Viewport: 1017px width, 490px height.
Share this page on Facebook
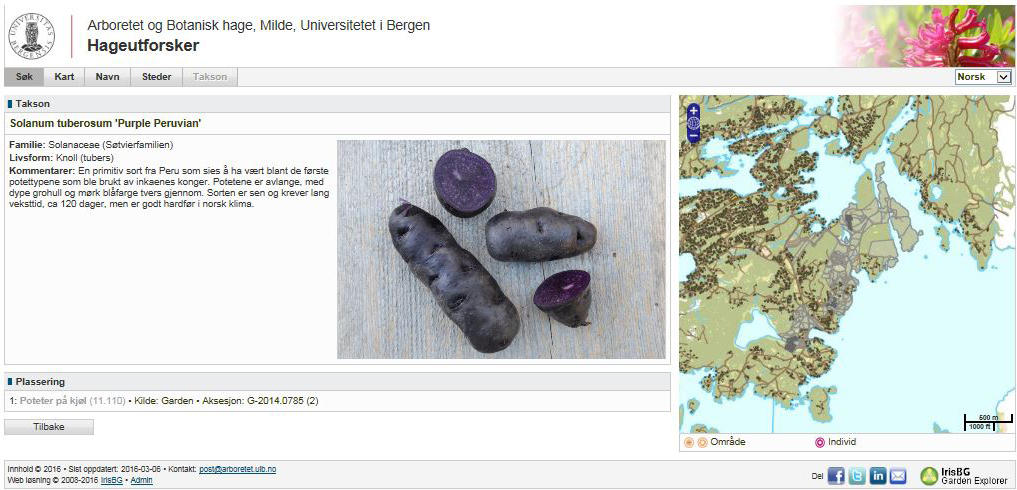836,476
